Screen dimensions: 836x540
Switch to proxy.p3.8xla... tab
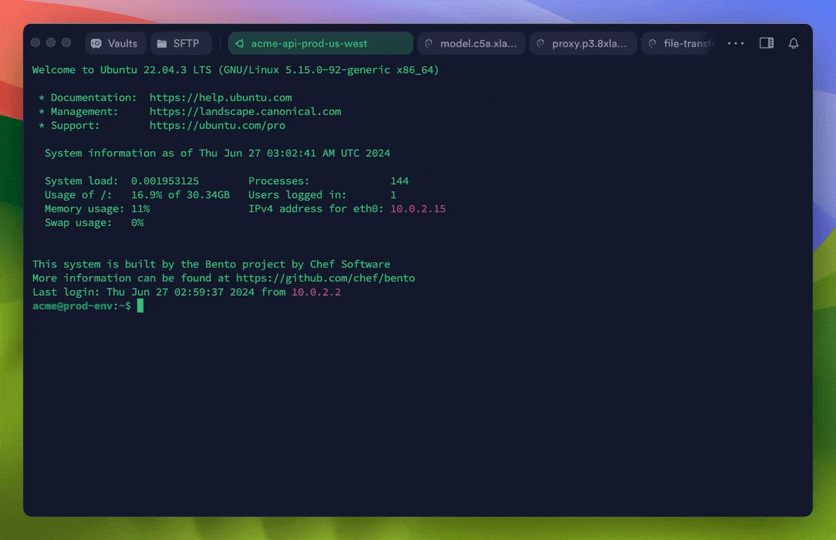tap(583, 44)
